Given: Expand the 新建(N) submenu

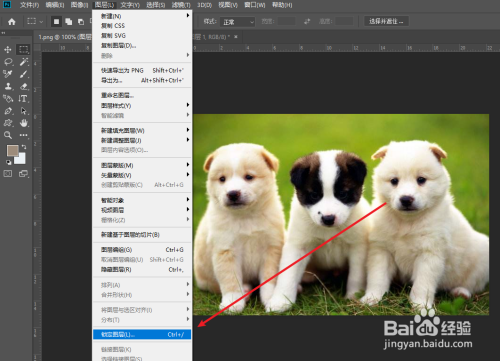Looking at the screenshot, I should tap(142, 16).
